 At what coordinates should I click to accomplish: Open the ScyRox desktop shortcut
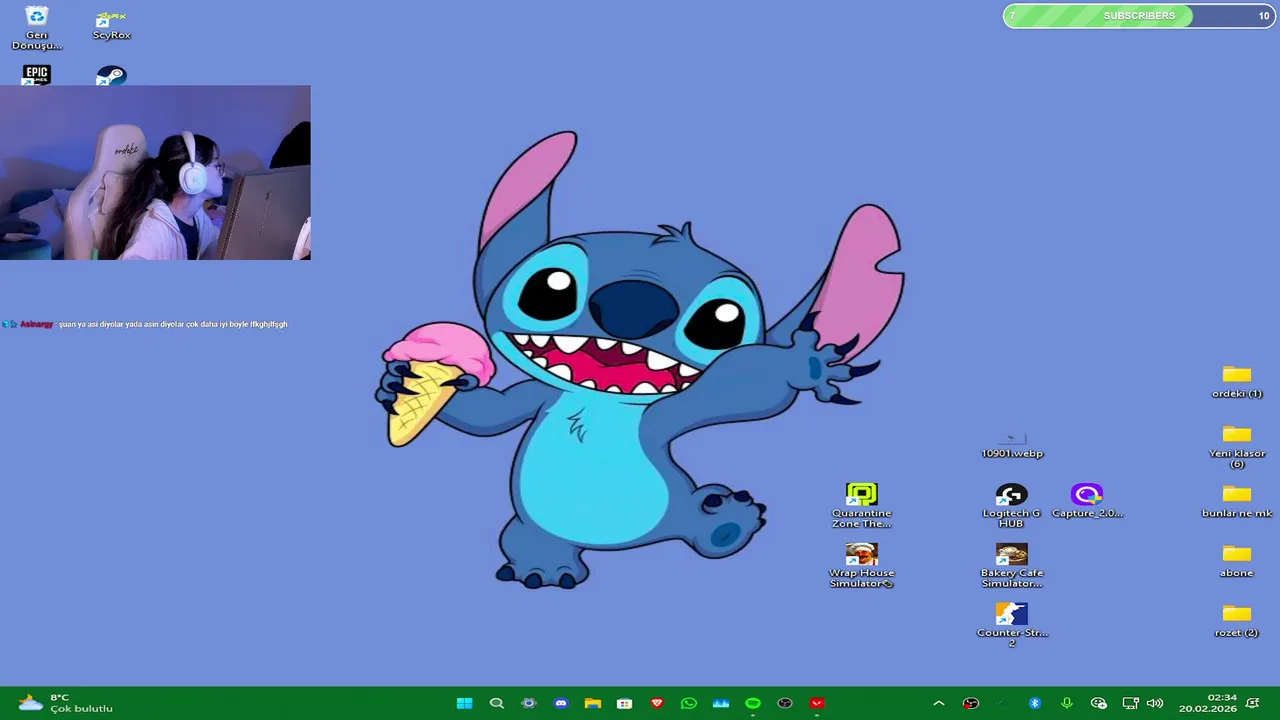[x=111, y=26]
